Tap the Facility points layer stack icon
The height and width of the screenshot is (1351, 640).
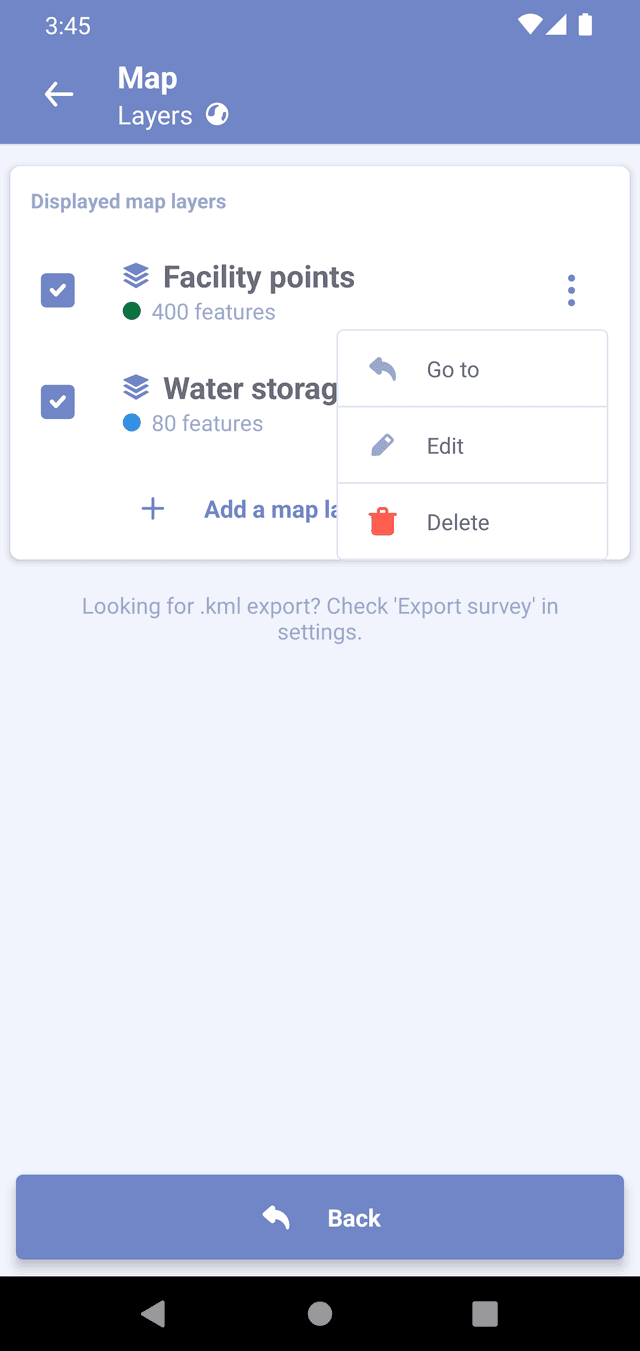coord(136,275)
